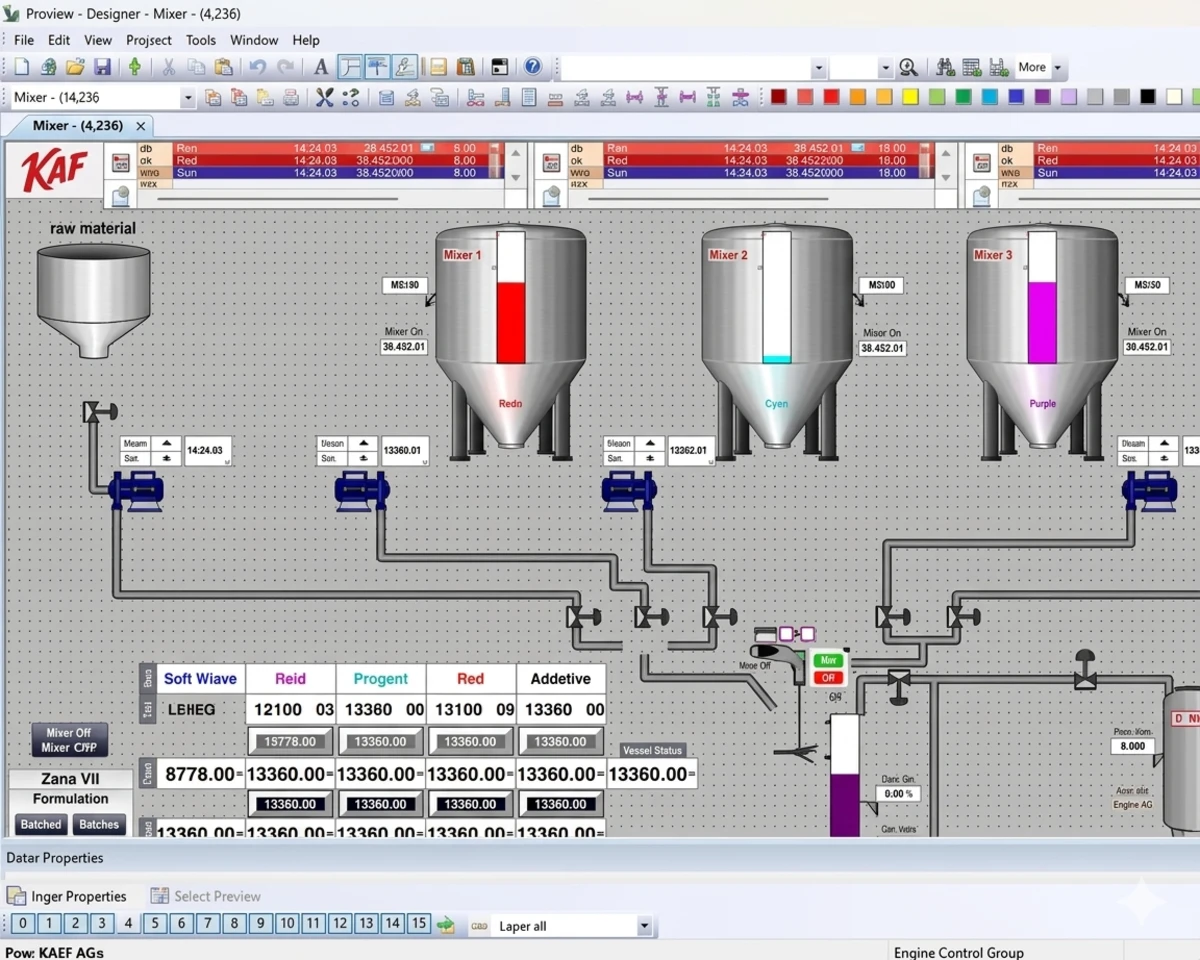Click the Meam stepper up arrow
Image resolution: width=1200 pixels, height=960 pixels.
pos(166,443)
